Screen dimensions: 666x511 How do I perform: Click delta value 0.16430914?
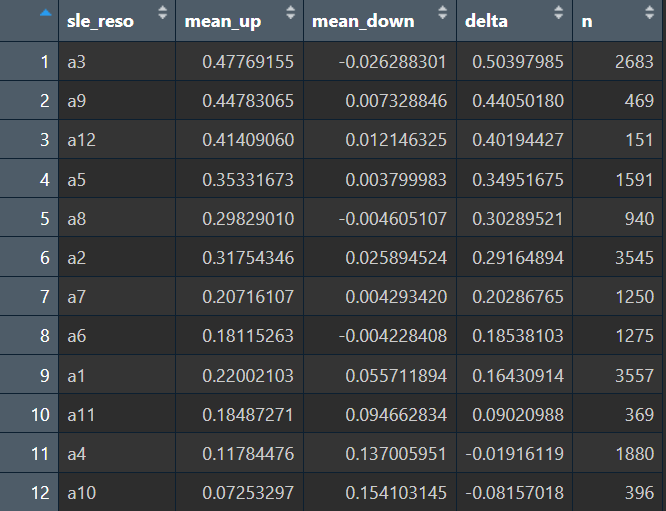tap(518, 375)
